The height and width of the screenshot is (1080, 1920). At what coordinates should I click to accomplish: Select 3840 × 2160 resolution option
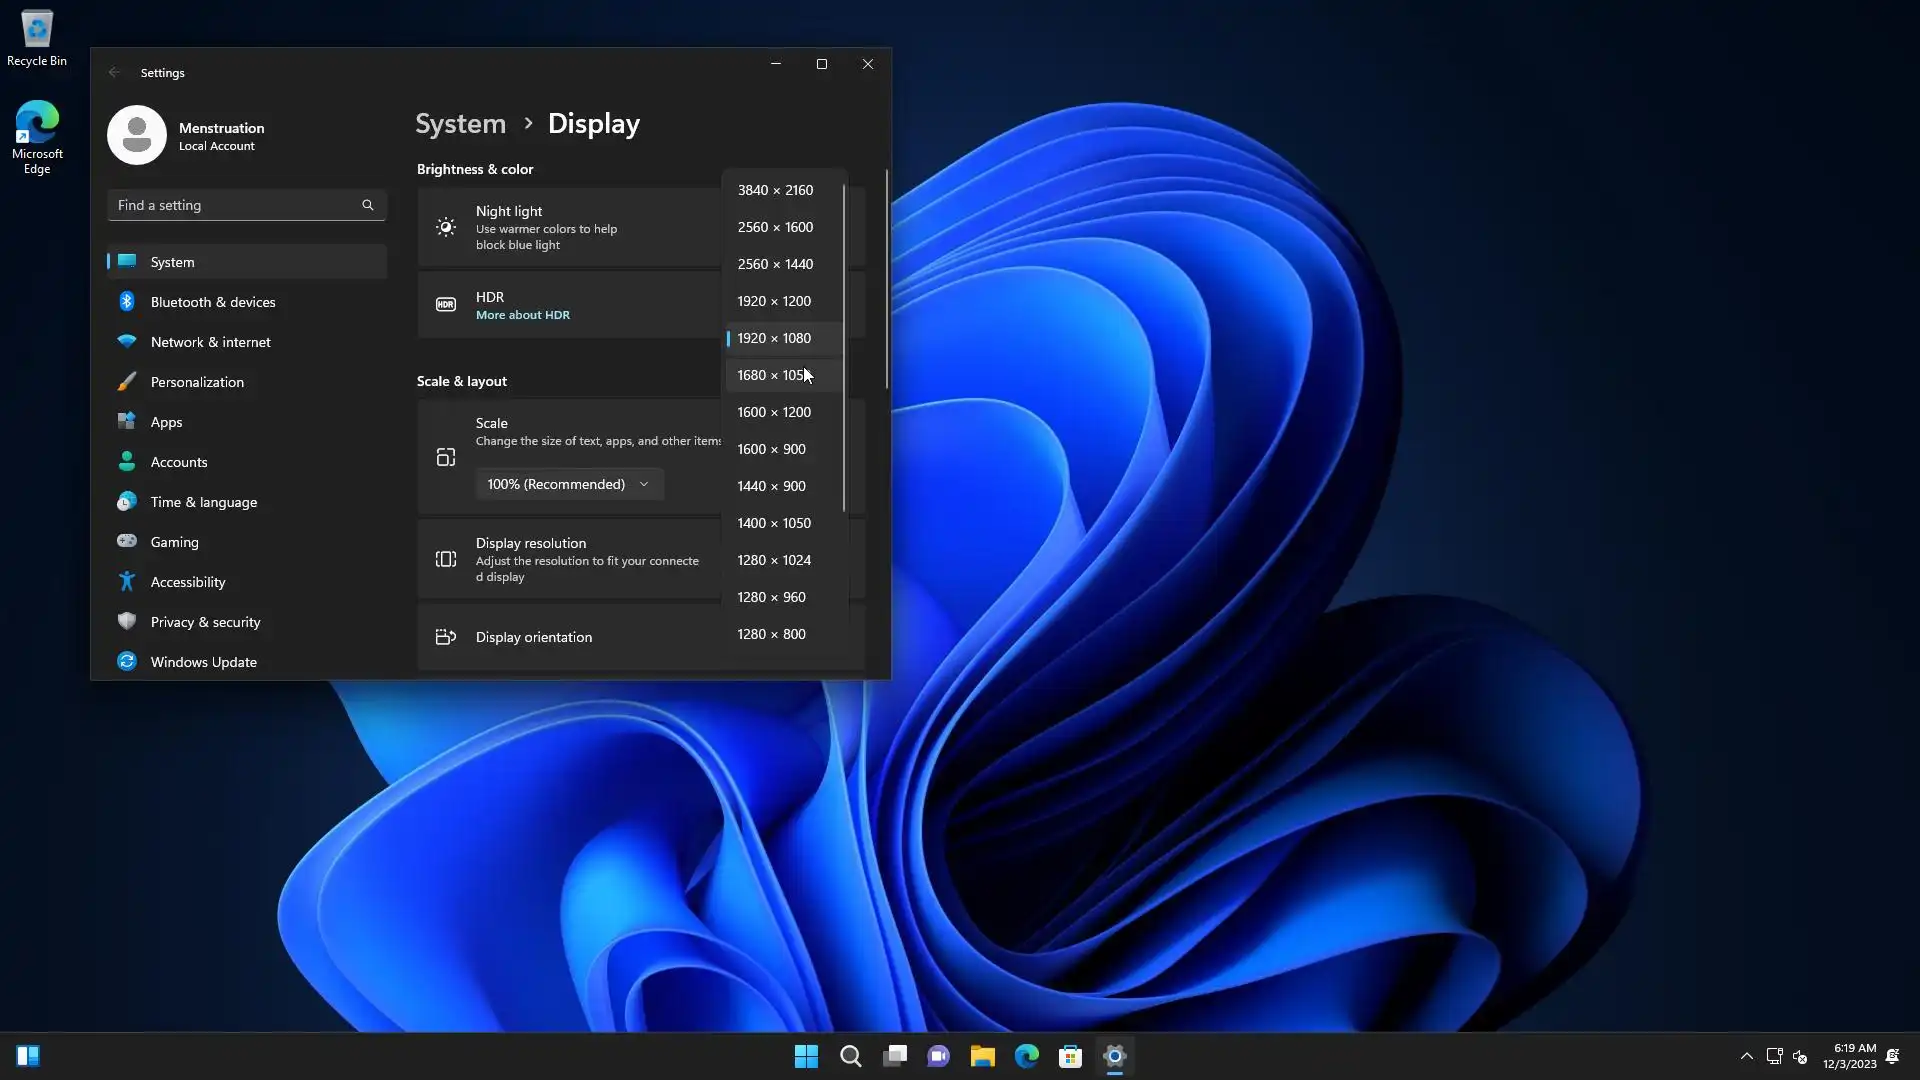[775, 190]
